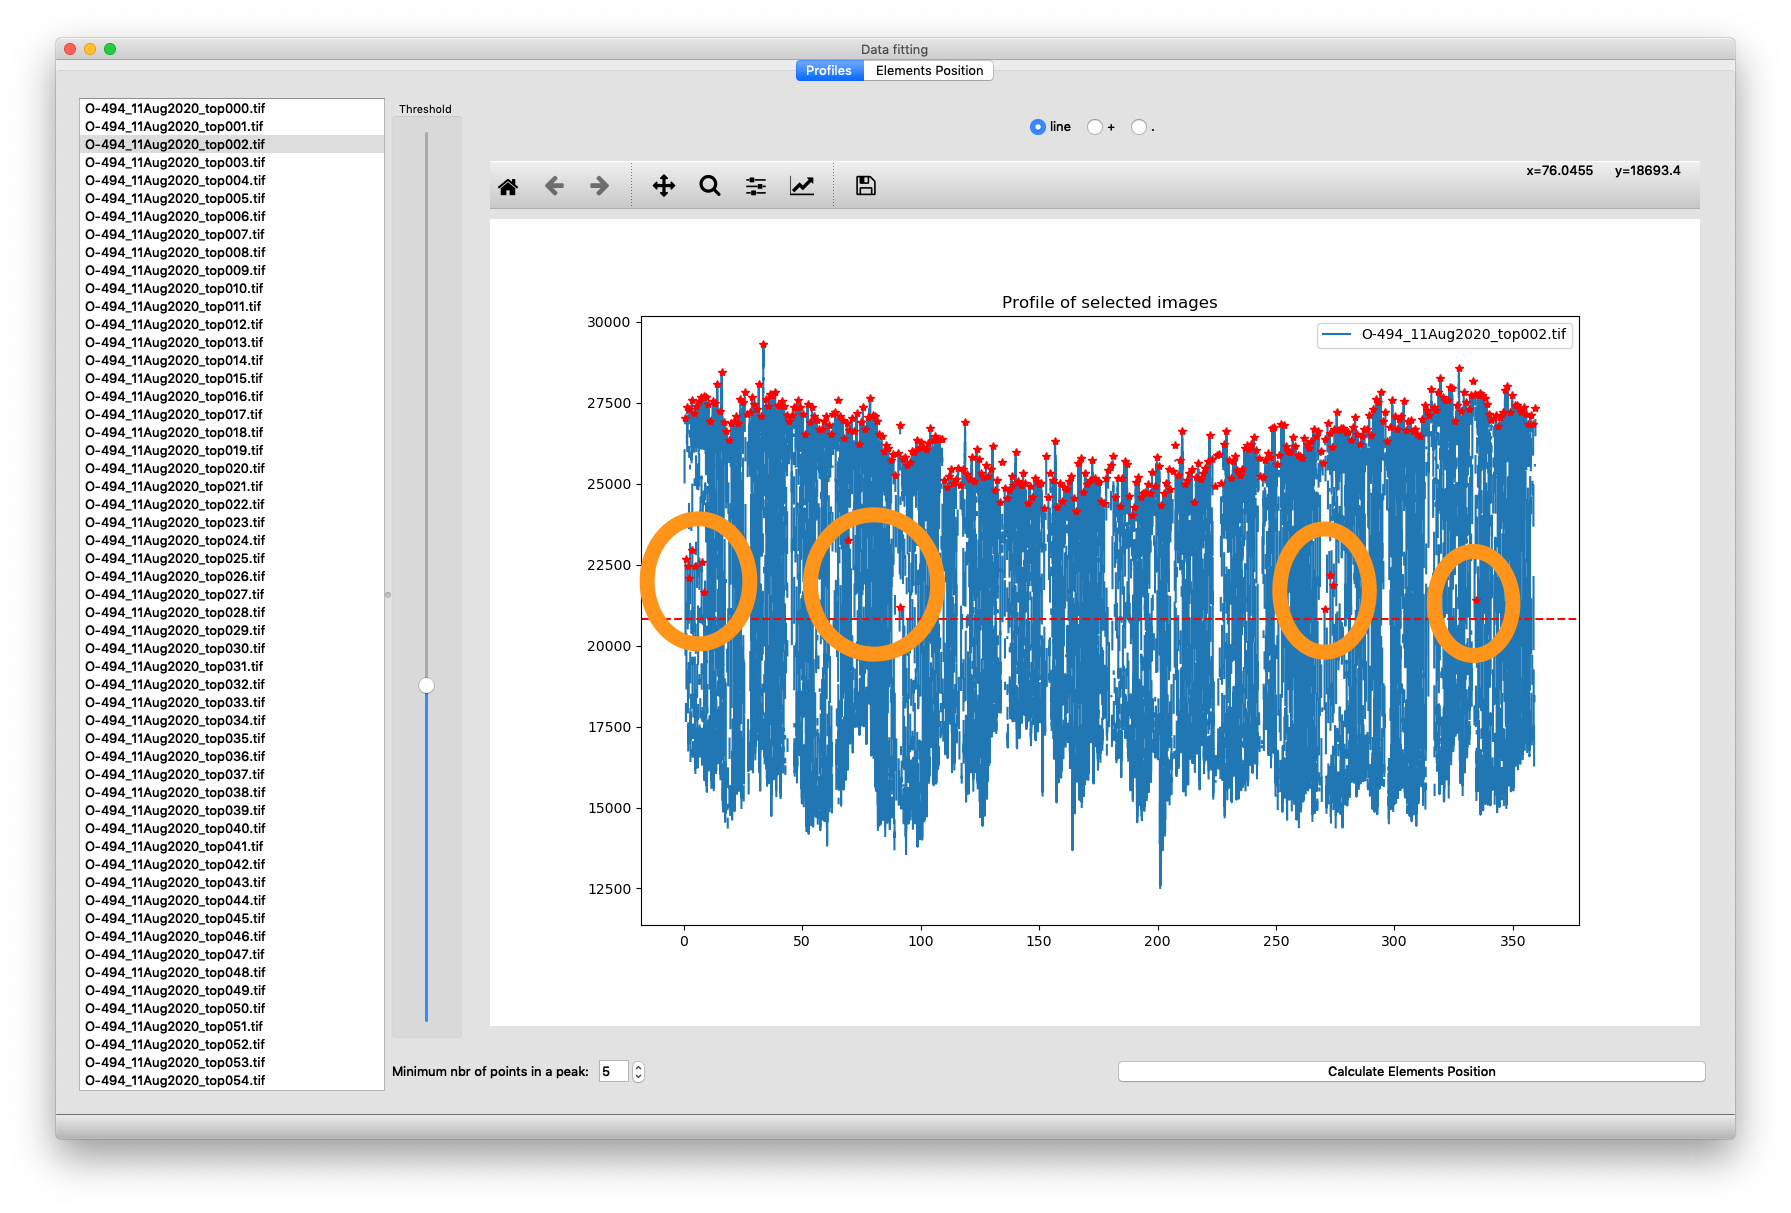The image size is (1791, 1213).
Task: Select the 'line' radio button
Action: (x=1037, y=127)
